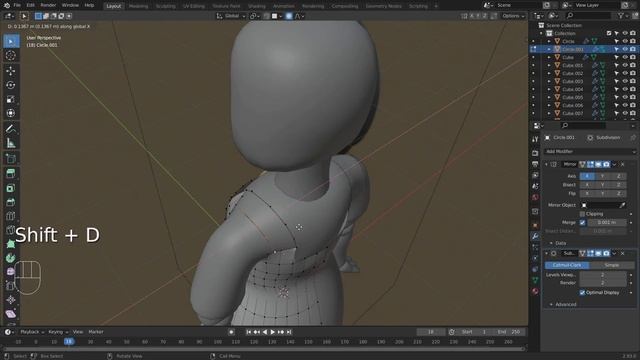Select the Add Cube tool
The width and height of the screenshot is (640, 360).
[x=11, y=158]
